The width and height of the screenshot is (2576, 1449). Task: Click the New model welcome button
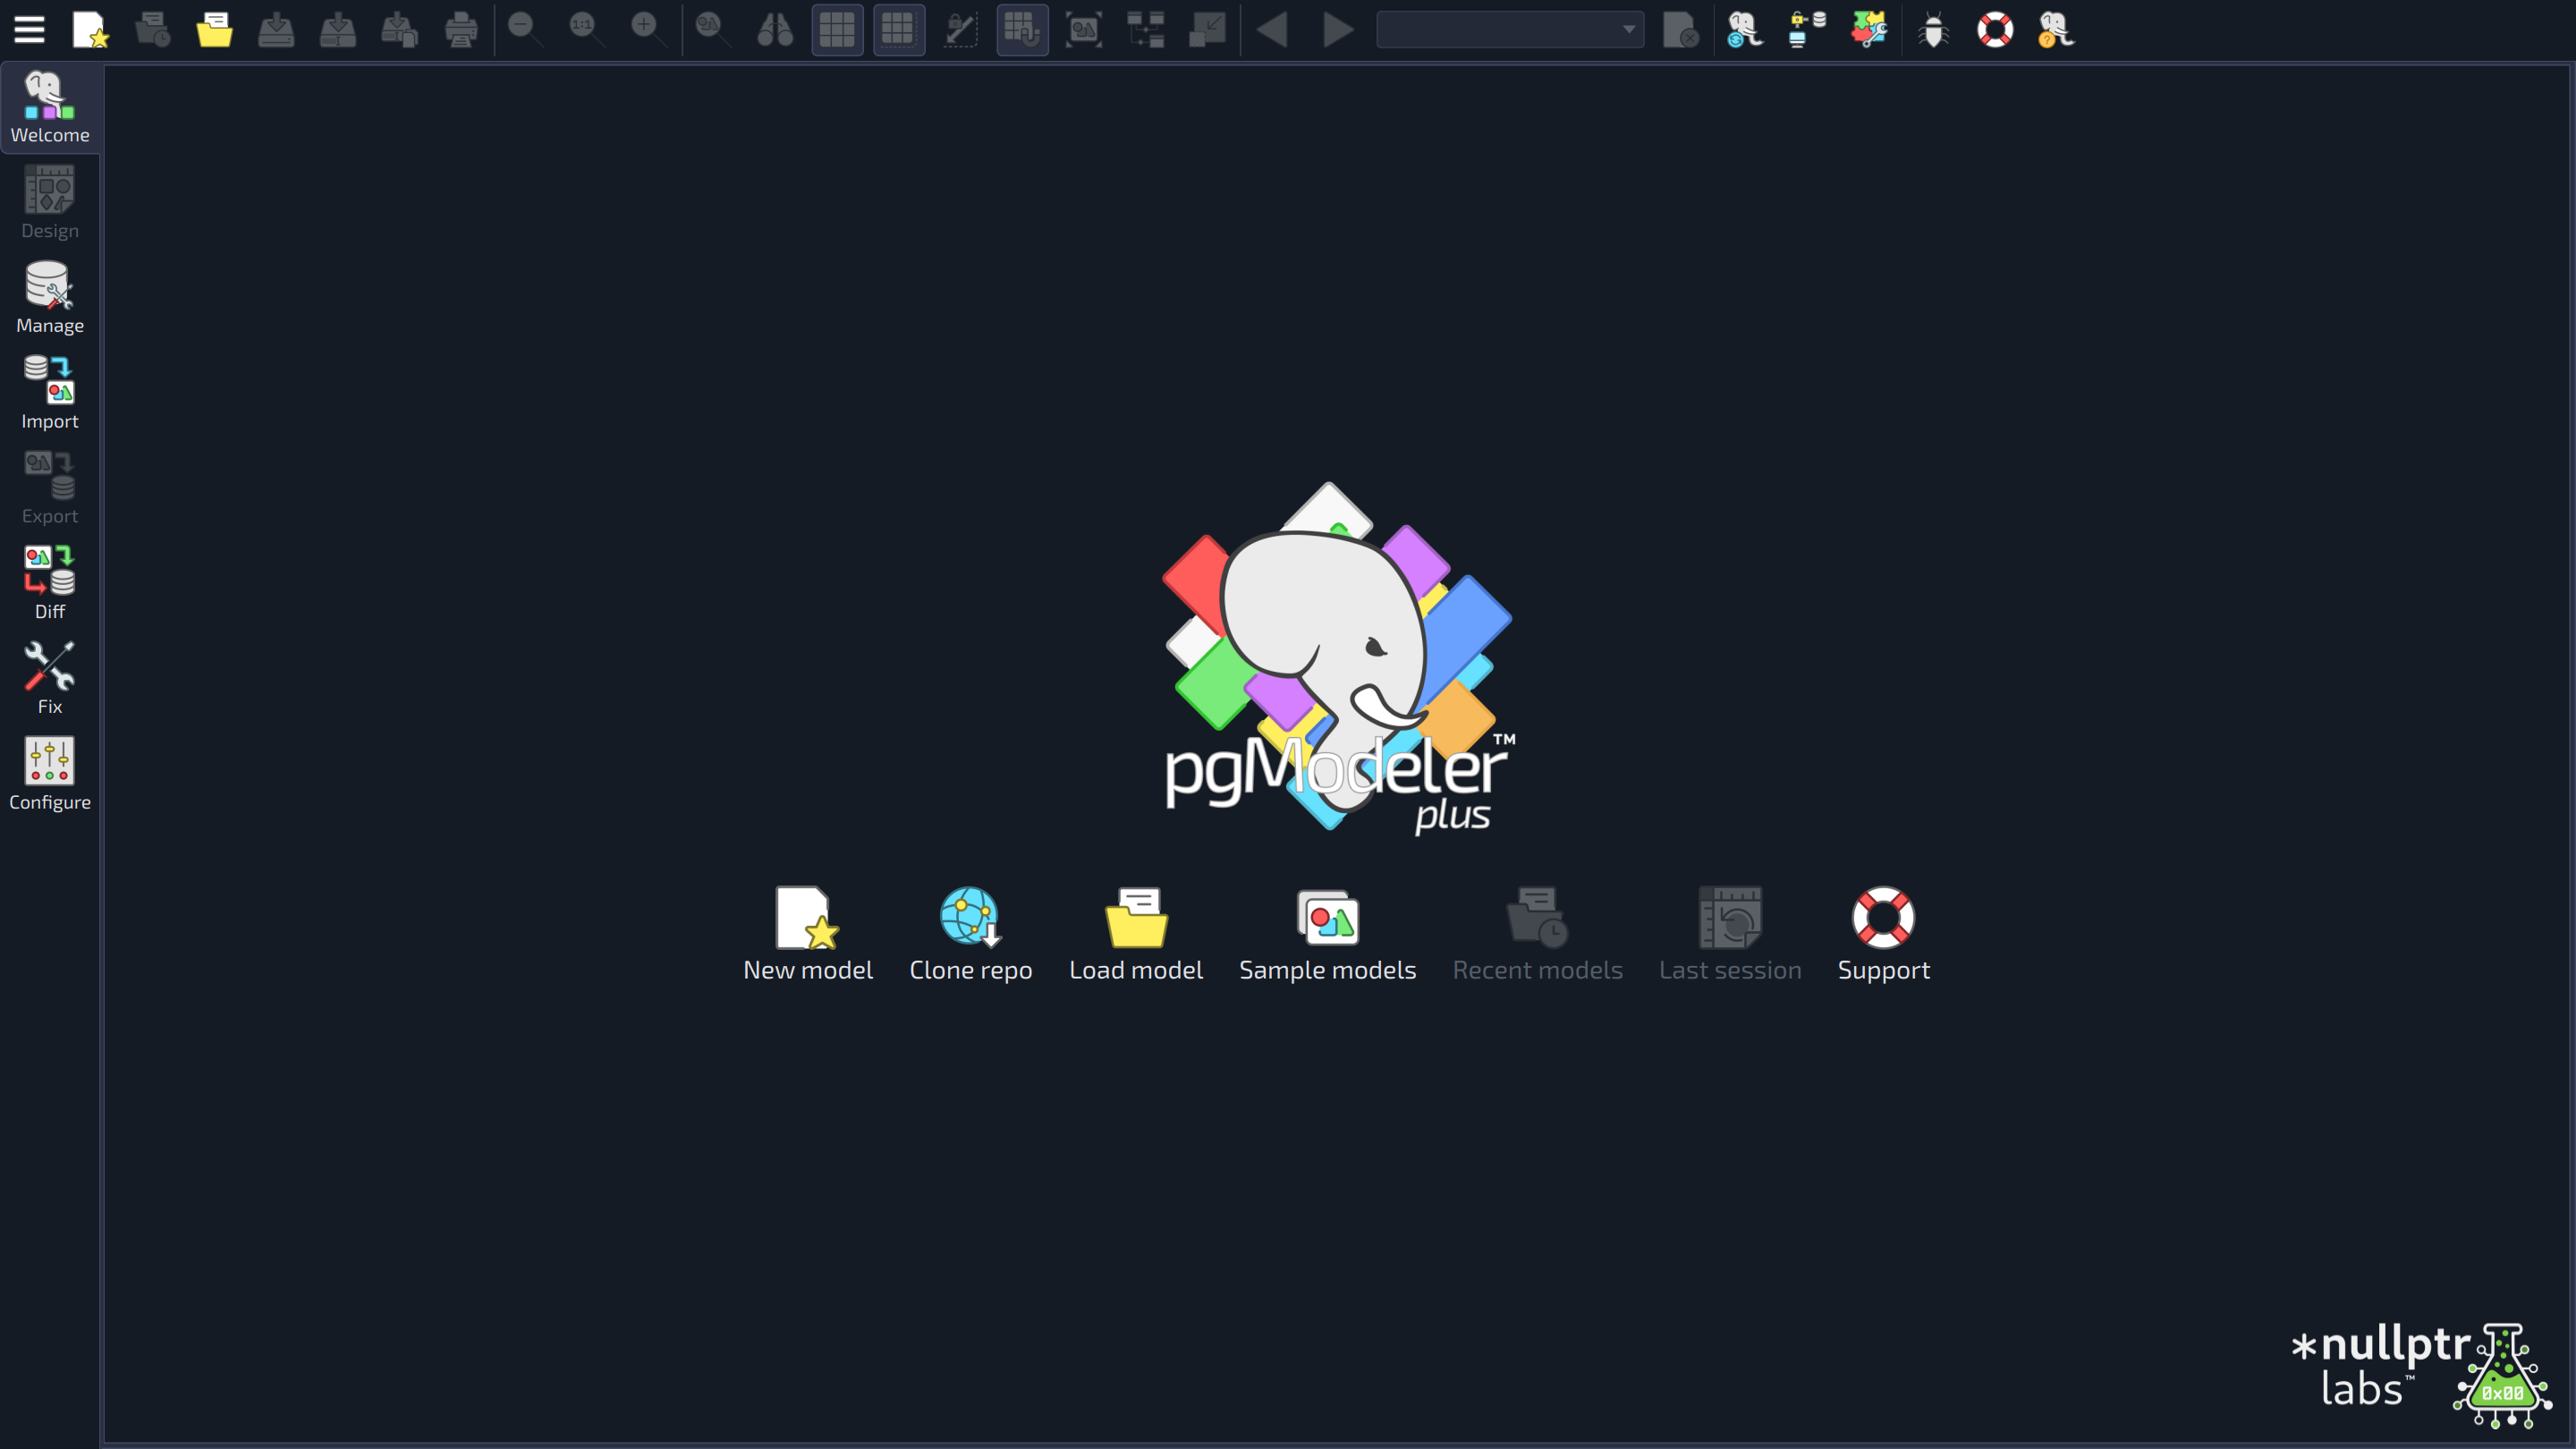[x=808, y=934]
